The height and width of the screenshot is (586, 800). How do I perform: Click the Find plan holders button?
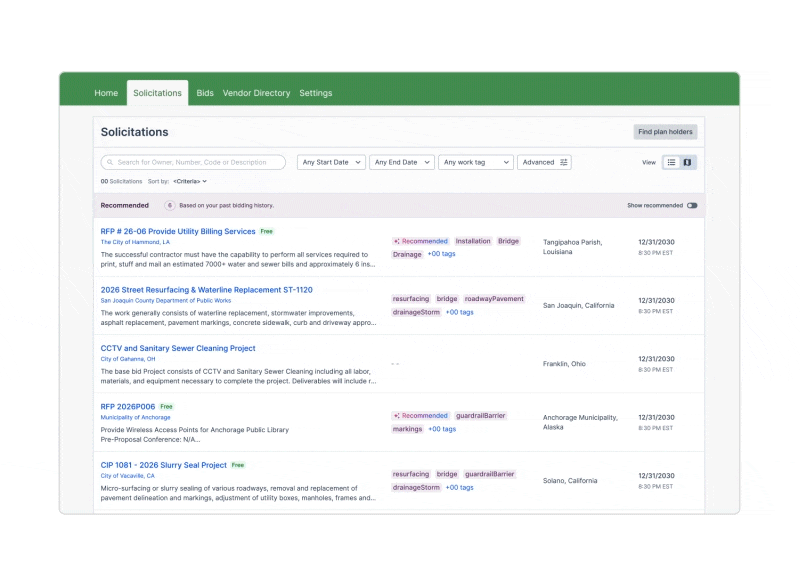coord(667,131)
